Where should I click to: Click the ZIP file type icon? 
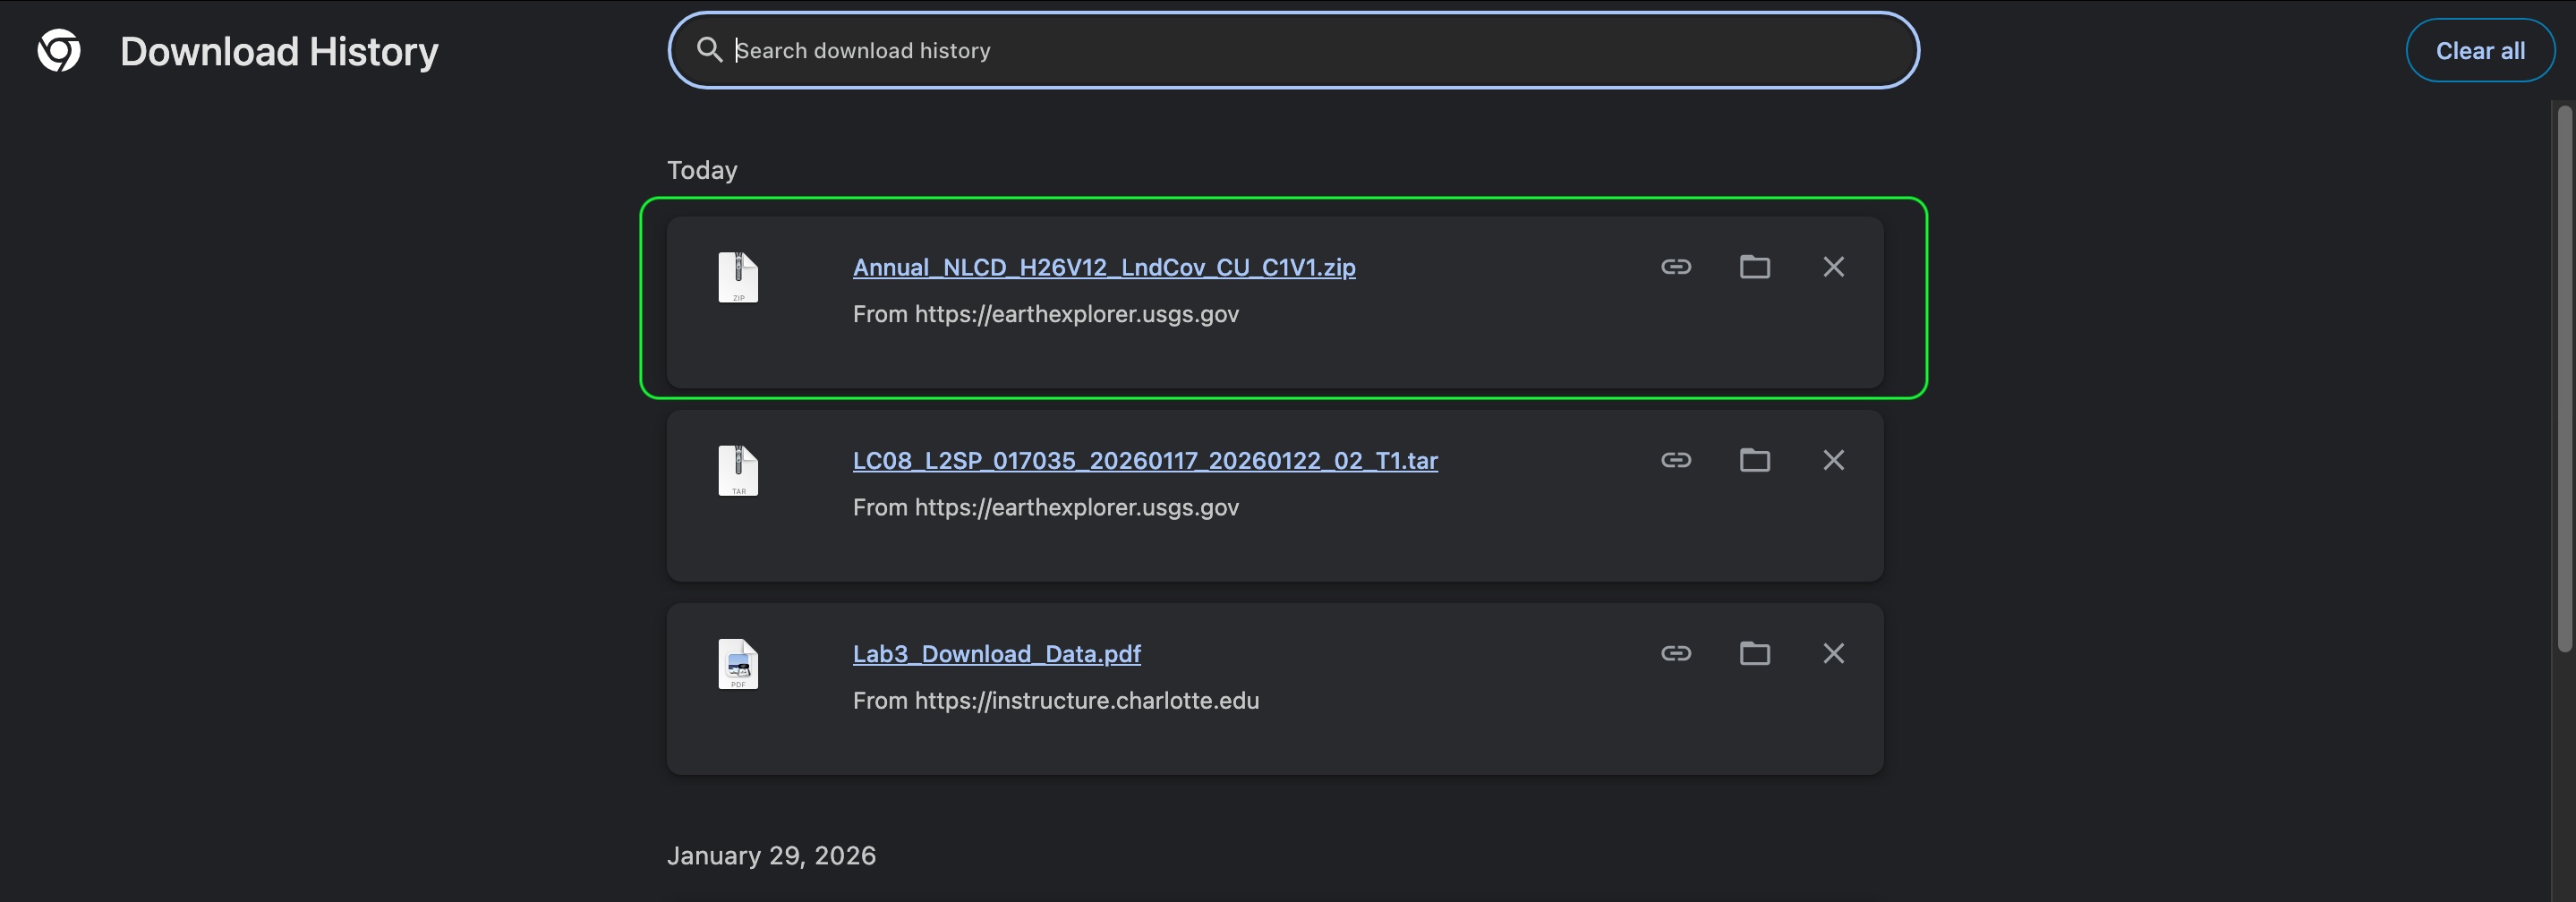click(738, 277)
